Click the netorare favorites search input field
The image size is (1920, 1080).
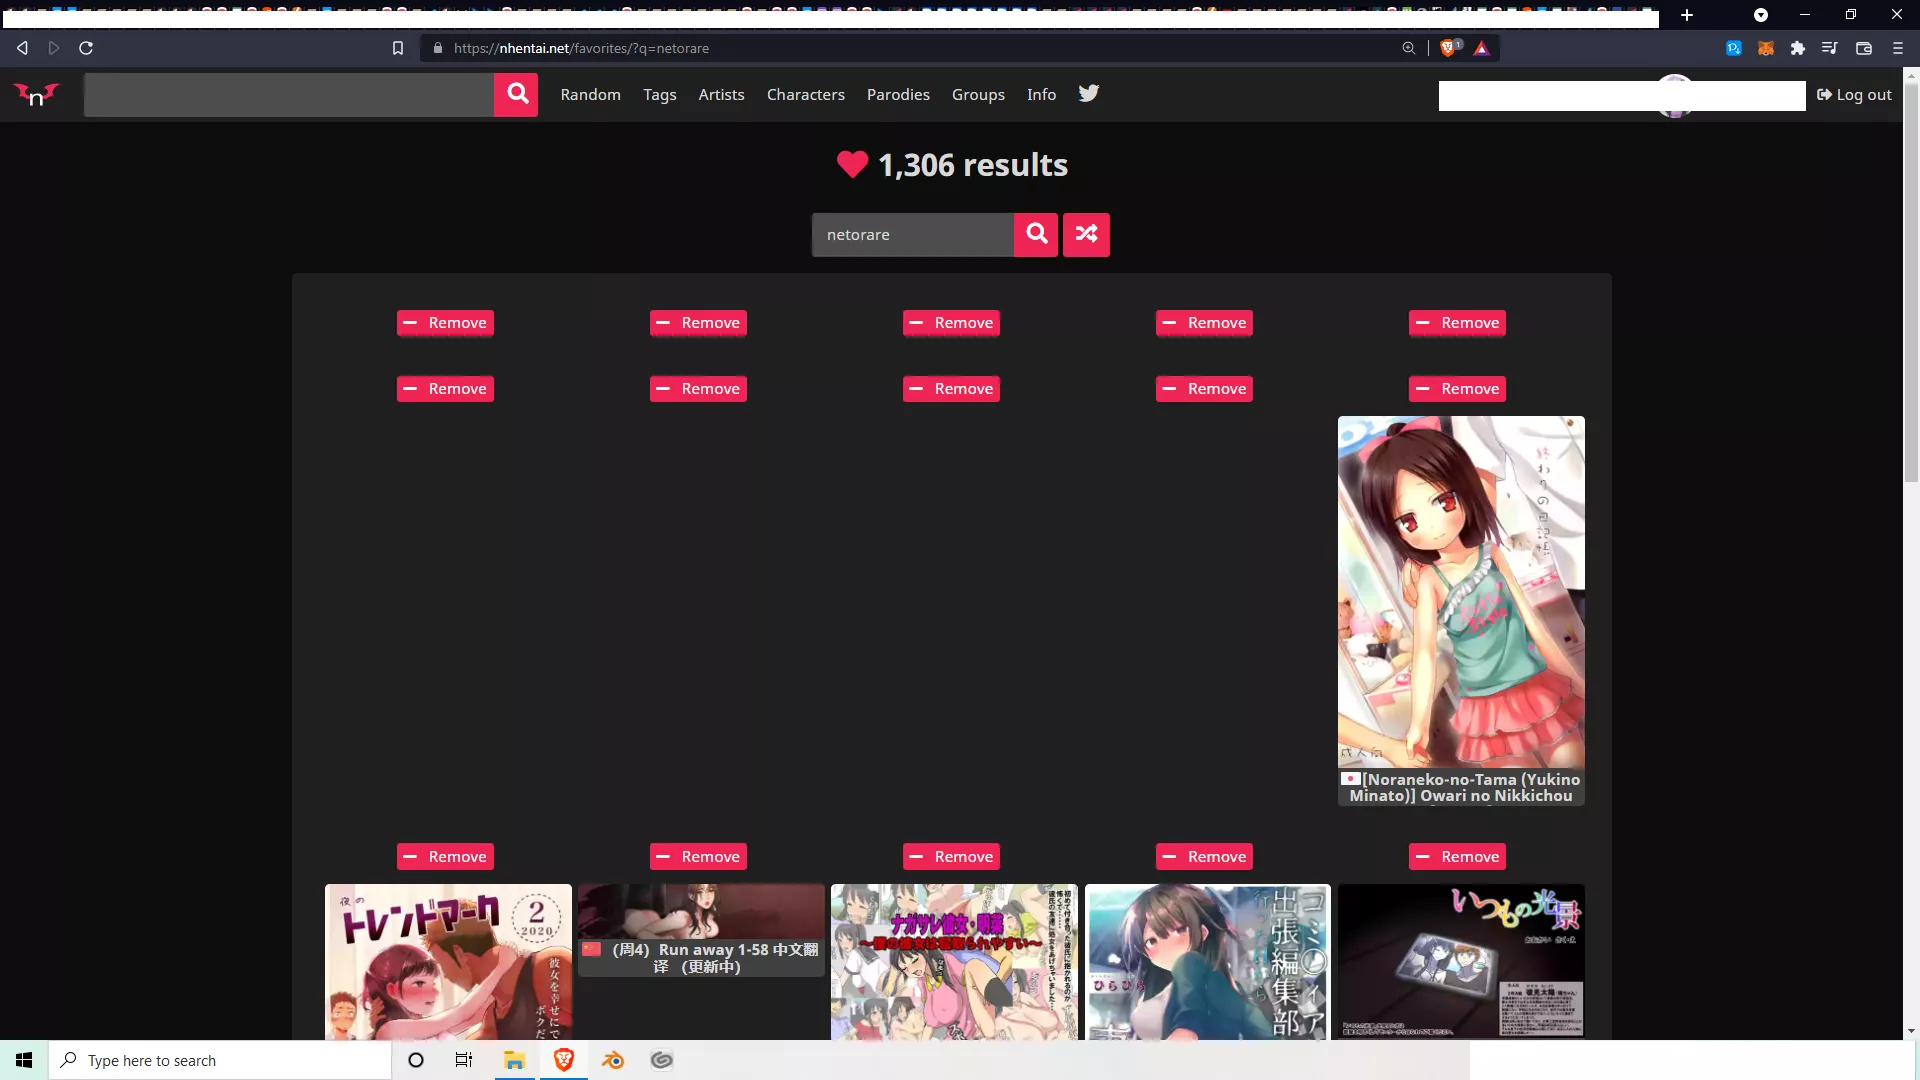click(912, 234)
